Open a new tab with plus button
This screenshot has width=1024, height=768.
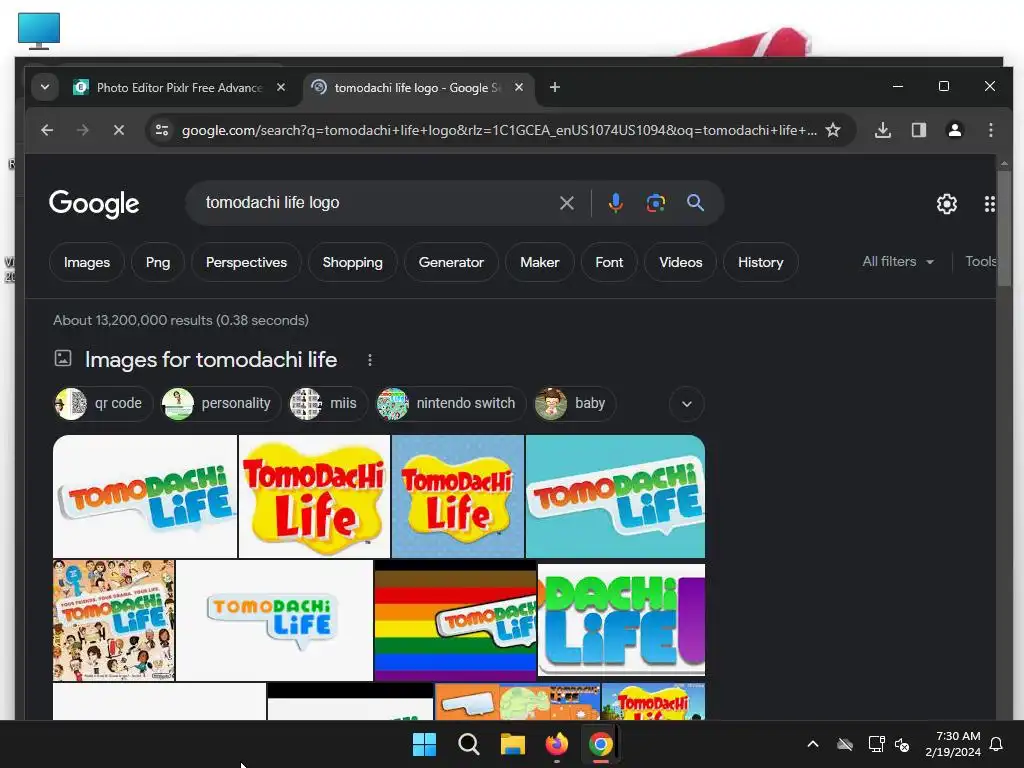(554, 87)
